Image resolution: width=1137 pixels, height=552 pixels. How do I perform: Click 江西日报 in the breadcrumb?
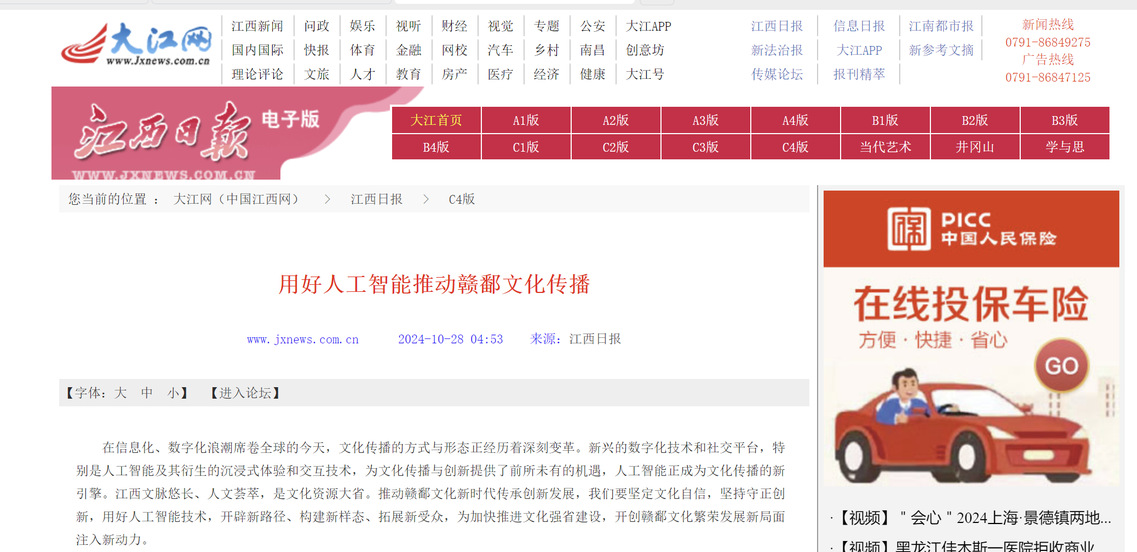pos(376,199)
